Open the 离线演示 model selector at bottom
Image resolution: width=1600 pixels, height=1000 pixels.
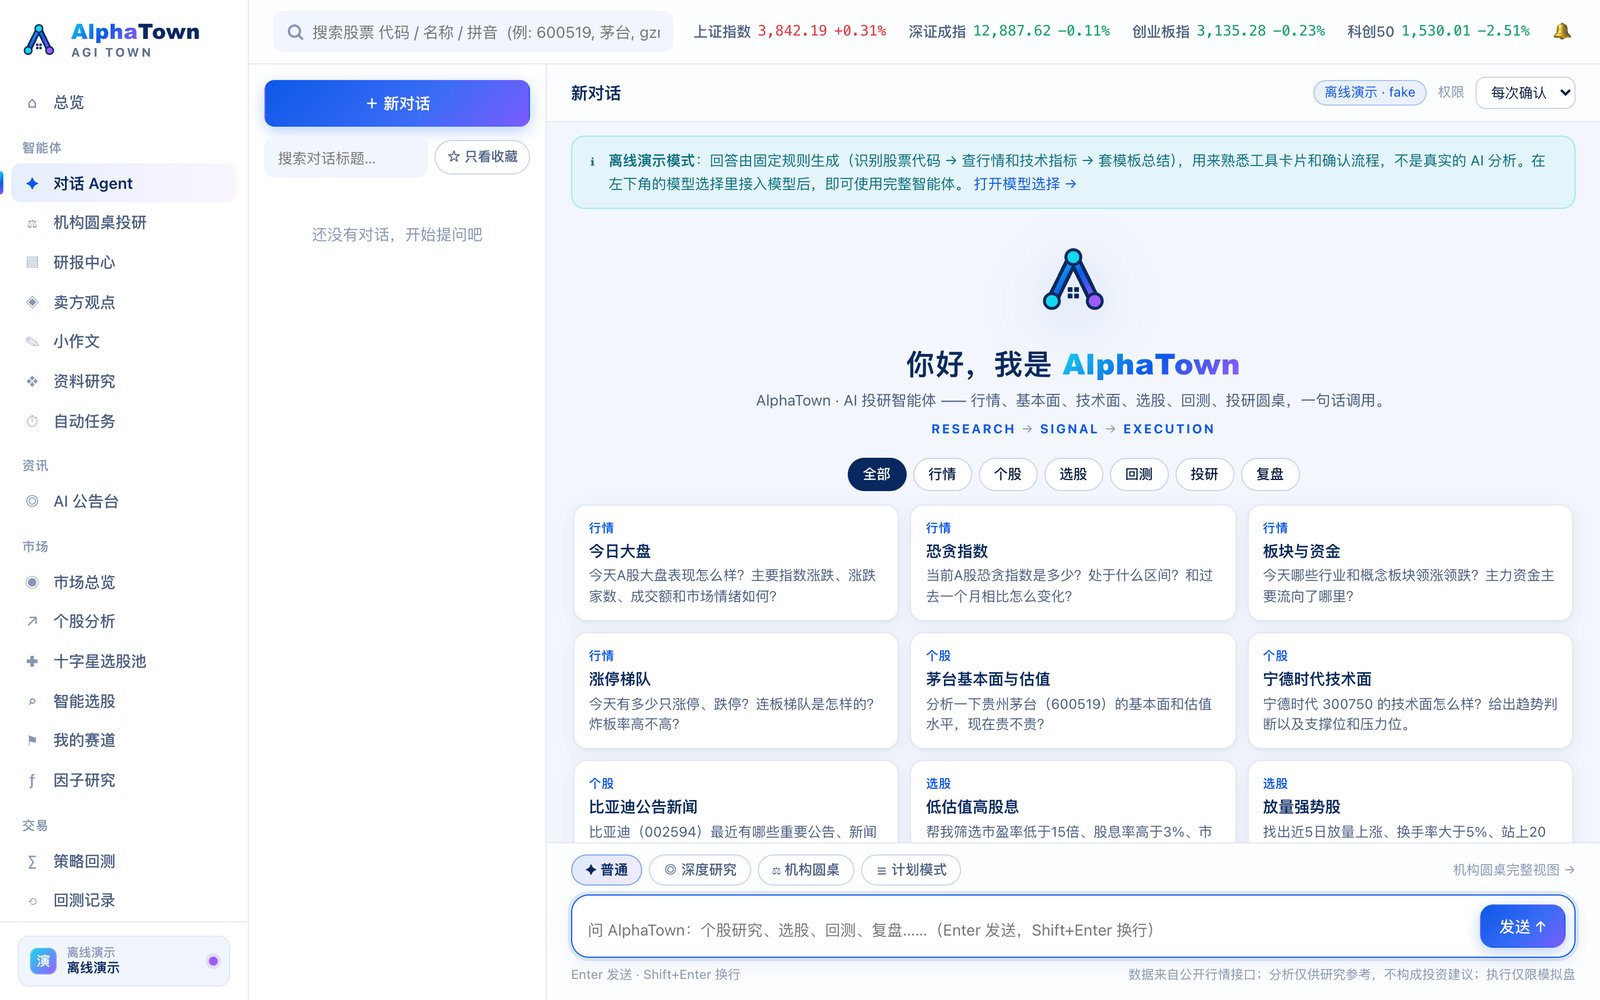(124, 961)
